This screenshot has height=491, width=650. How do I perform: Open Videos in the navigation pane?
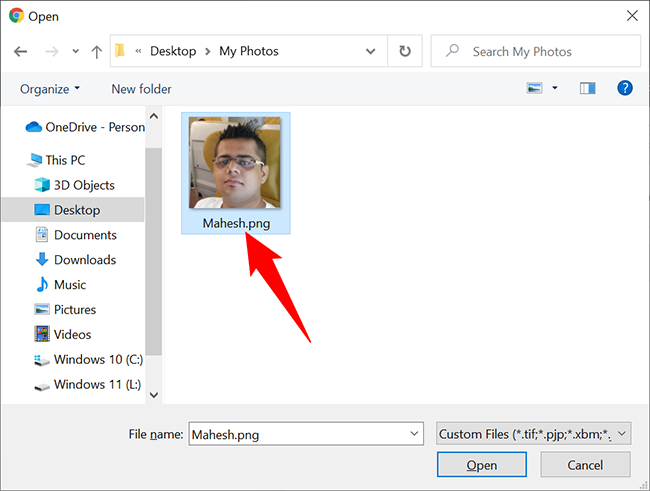63,334
